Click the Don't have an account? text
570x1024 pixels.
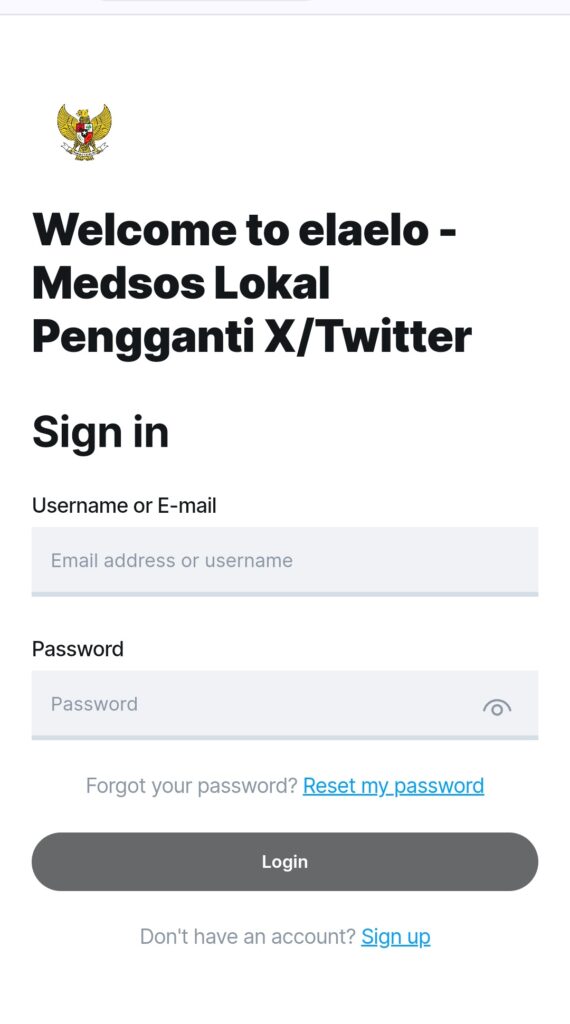[x=247, y=936]
